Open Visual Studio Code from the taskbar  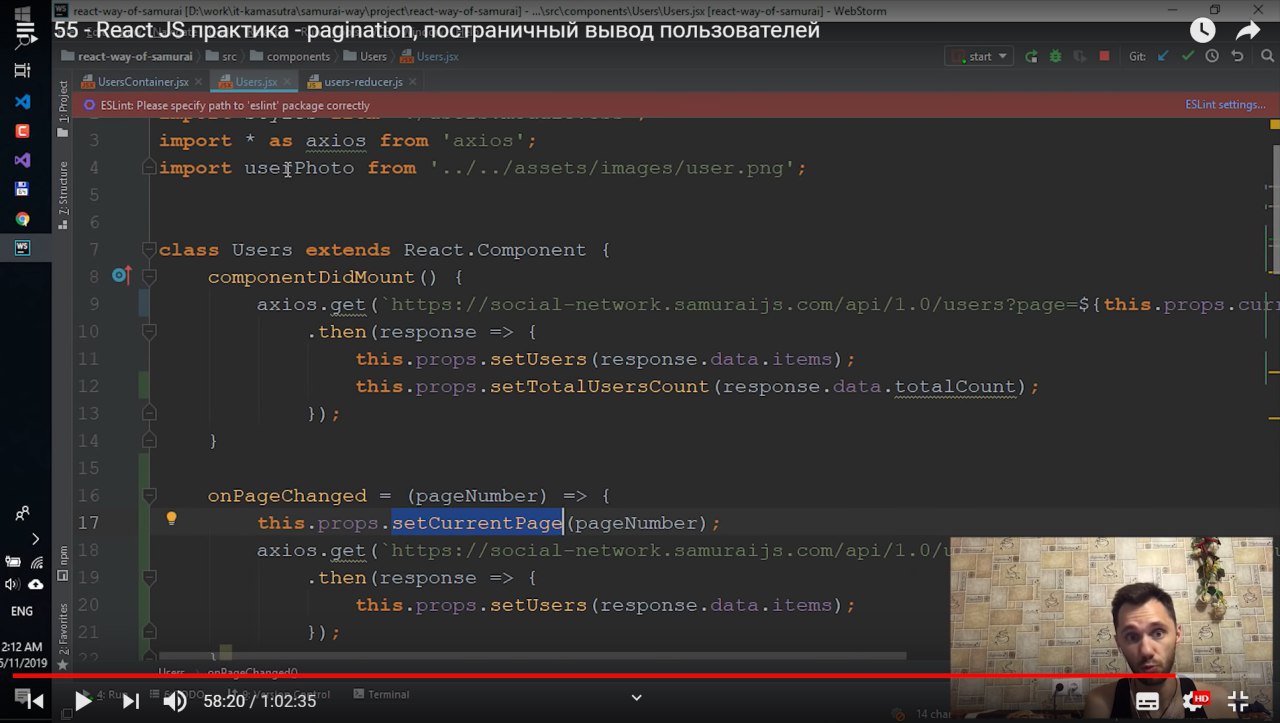click(x=22, y=101)
